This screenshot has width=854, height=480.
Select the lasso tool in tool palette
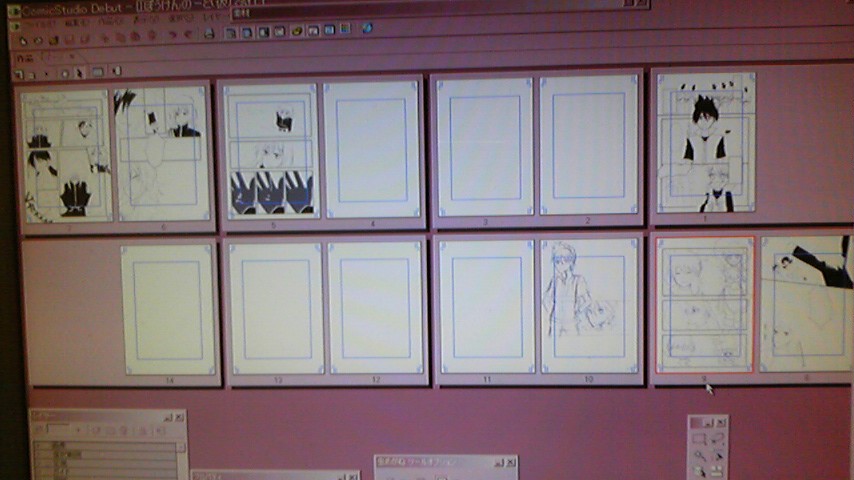coord(717,438)
